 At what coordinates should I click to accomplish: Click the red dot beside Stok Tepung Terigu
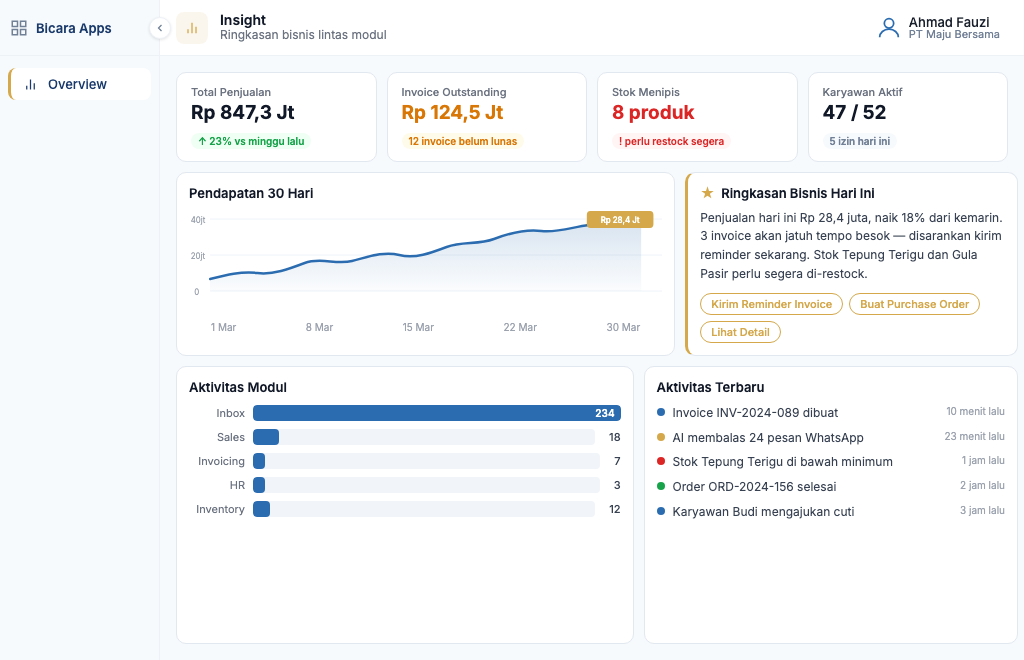(661, 461)
